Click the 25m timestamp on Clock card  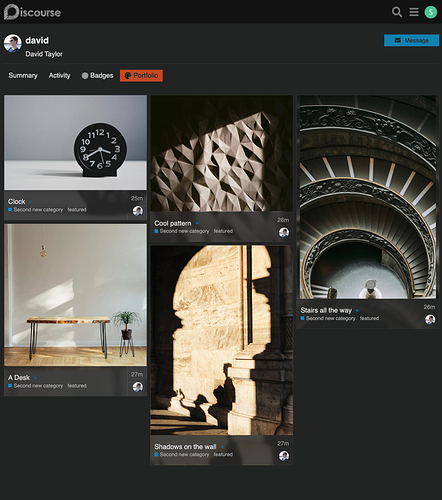click(x=137, y=198)
